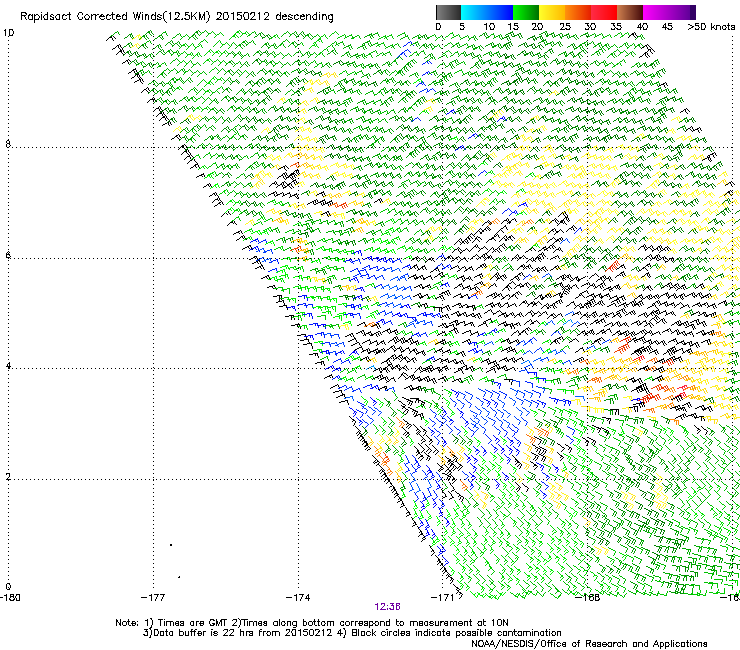Click the '-168' longitude axis label

click(x=588, y=598)
